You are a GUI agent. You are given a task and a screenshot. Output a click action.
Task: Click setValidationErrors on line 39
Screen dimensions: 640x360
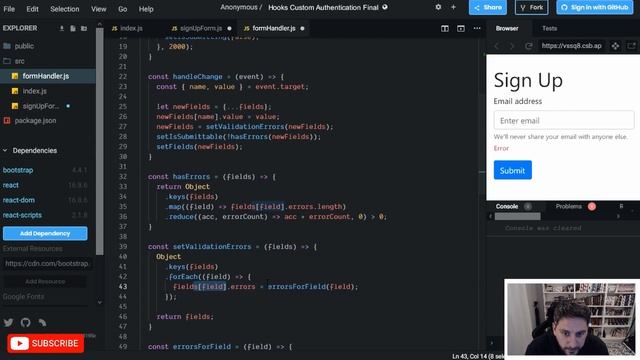(212, 247)
